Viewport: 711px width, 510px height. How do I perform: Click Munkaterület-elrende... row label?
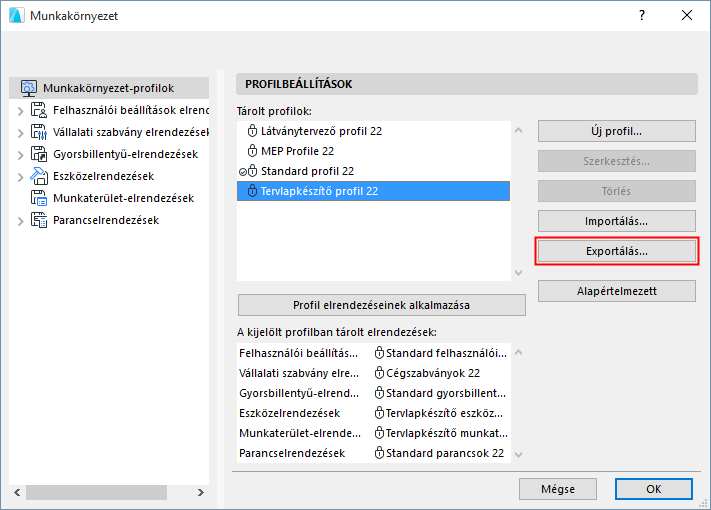pyautogui.click(x=300, y=433)
